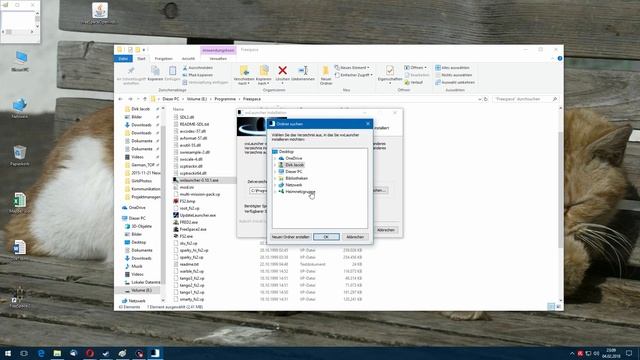Click the 'Freespace' durchsuchen search field

tap(525, 99)
